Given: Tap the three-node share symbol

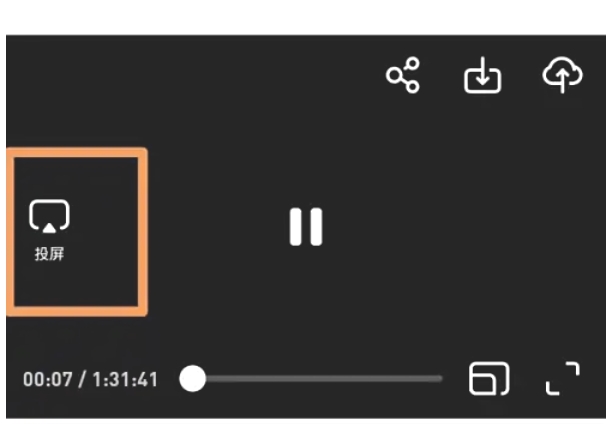Looking at the screenshot, I should (403, 75).
